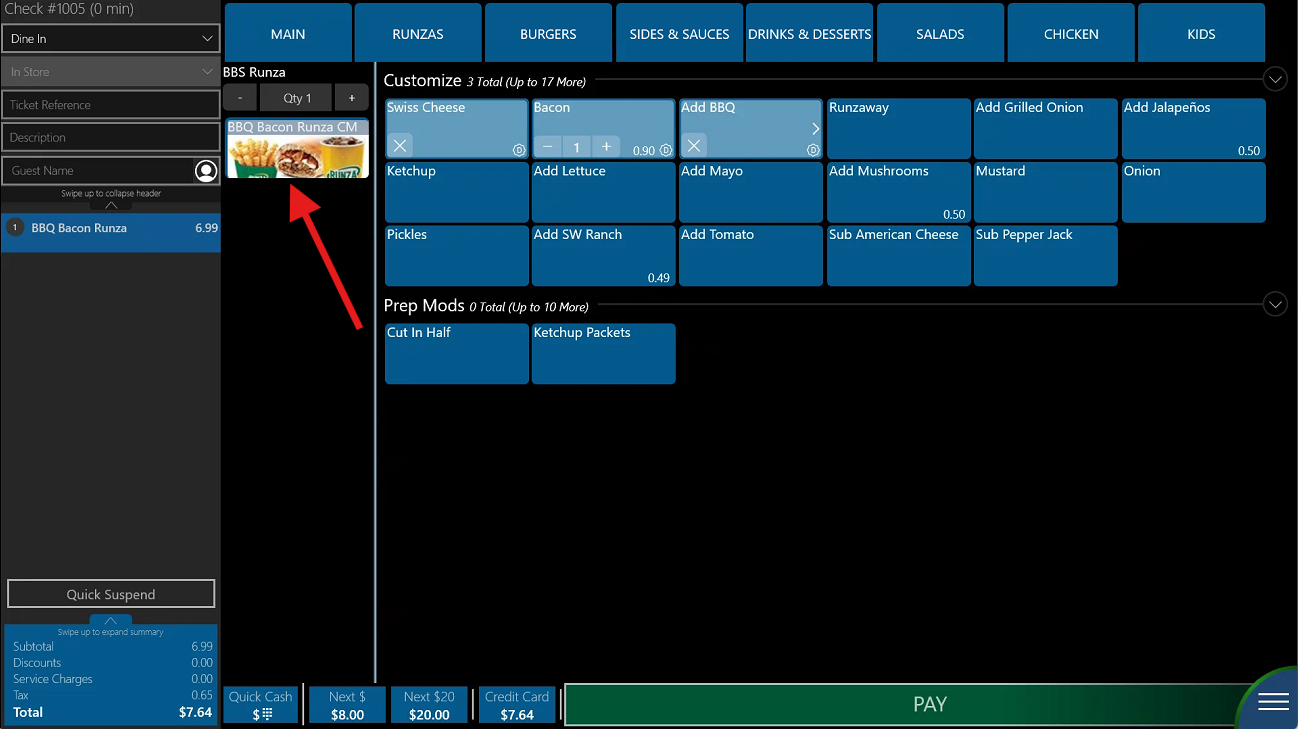The width and height of the screenshot is (1298, 729).
Task: Click the Qty 1 label
Action: (x=297, y=98)
